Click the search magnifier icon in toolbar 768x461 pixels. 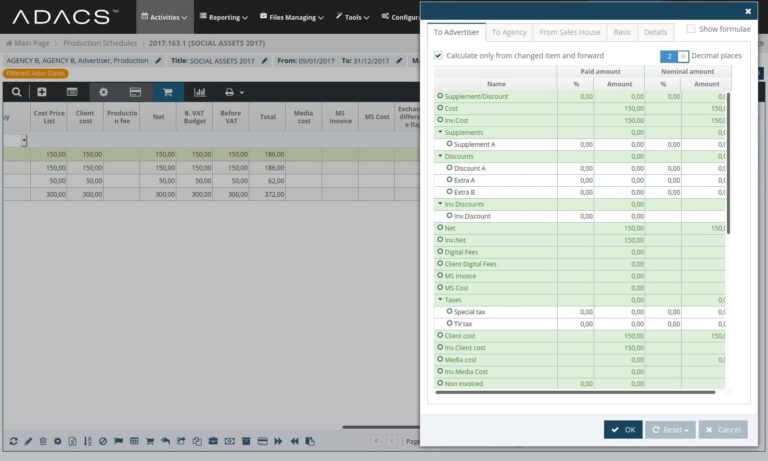point(16,92)
